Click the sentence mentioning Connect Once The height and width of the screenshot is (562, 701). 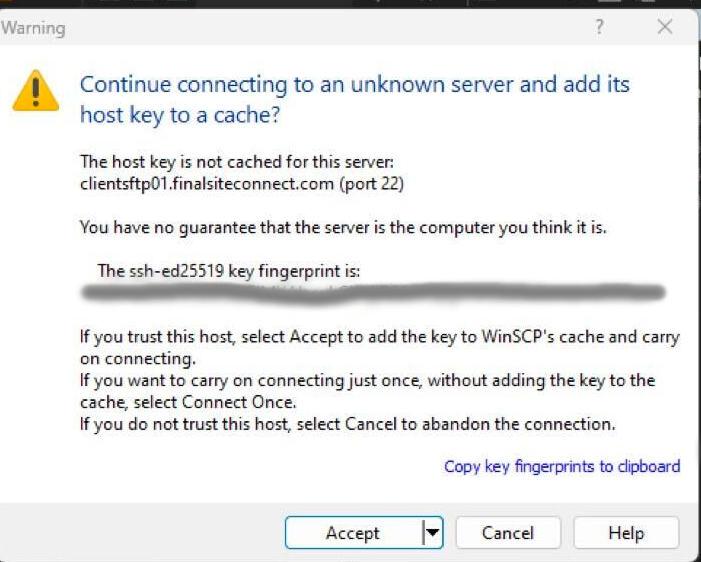tap(367, 391)
